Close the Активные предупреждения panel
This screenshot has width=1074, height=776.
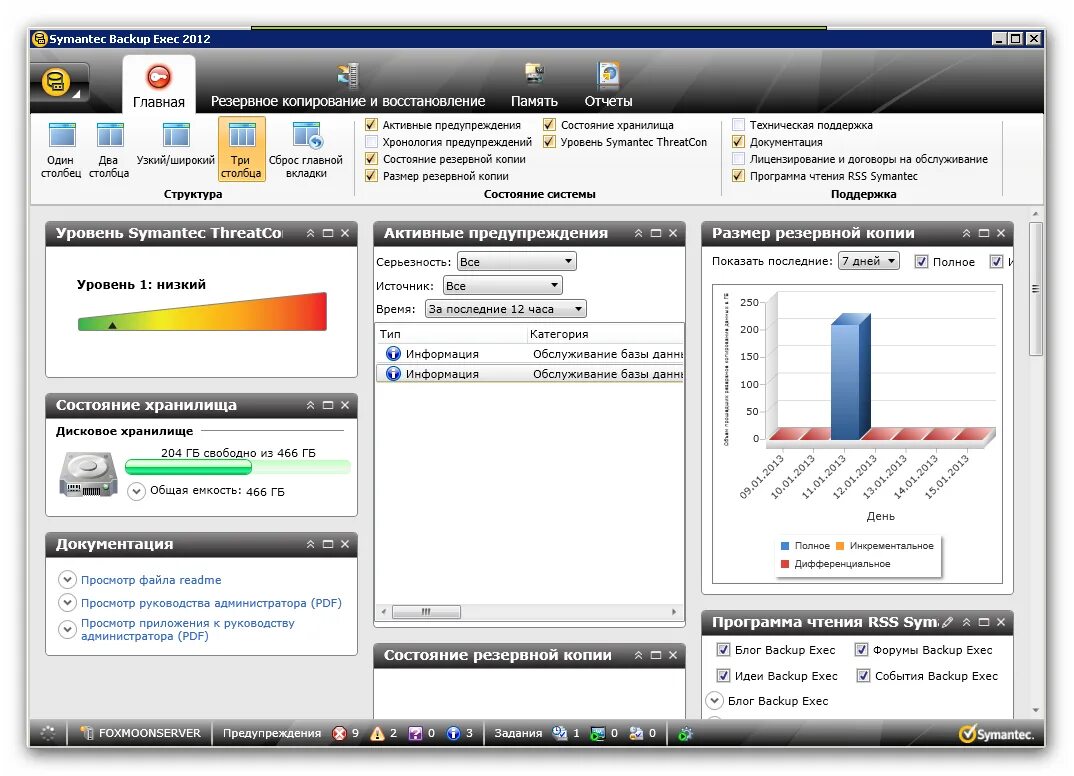673,234
